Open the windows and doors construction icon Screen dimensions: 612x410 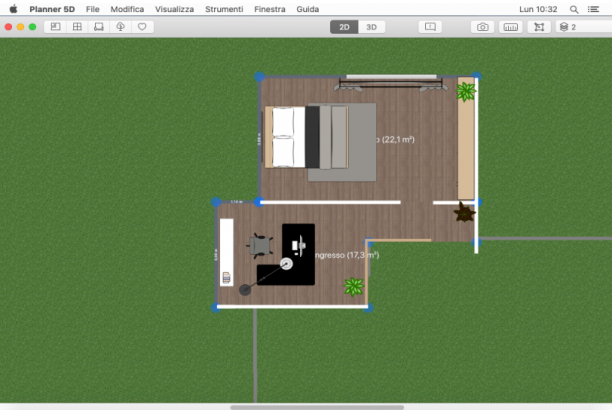(77, 27)
